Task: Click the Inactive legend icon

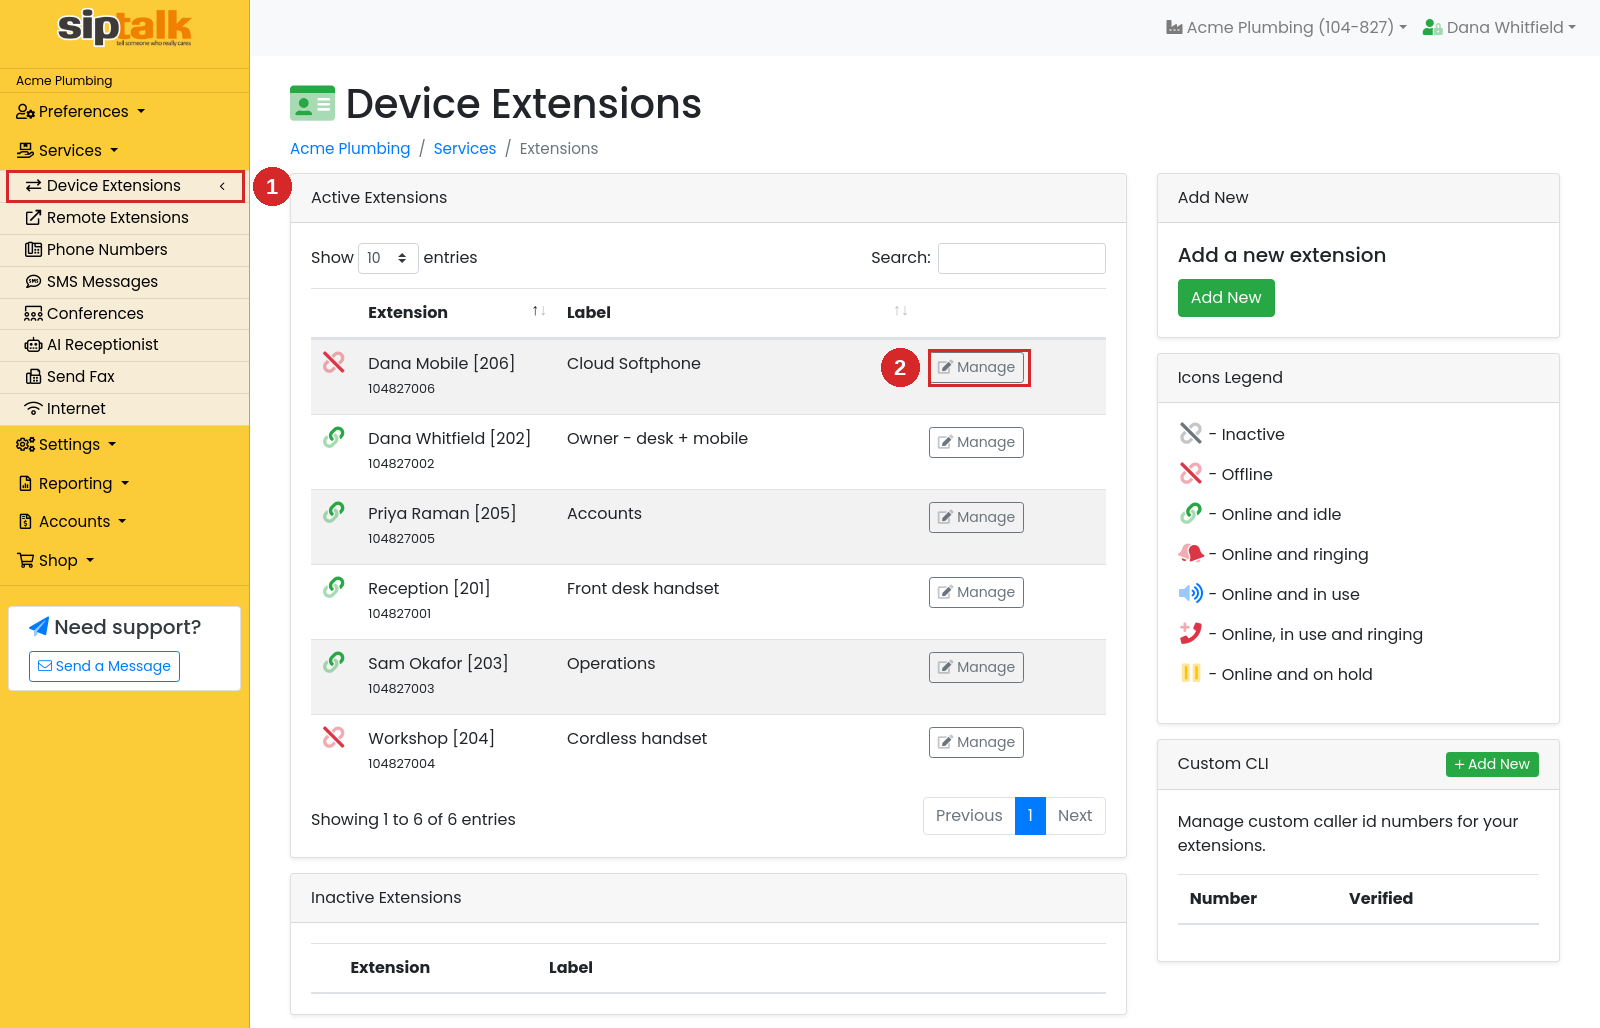Action: 1190,433
